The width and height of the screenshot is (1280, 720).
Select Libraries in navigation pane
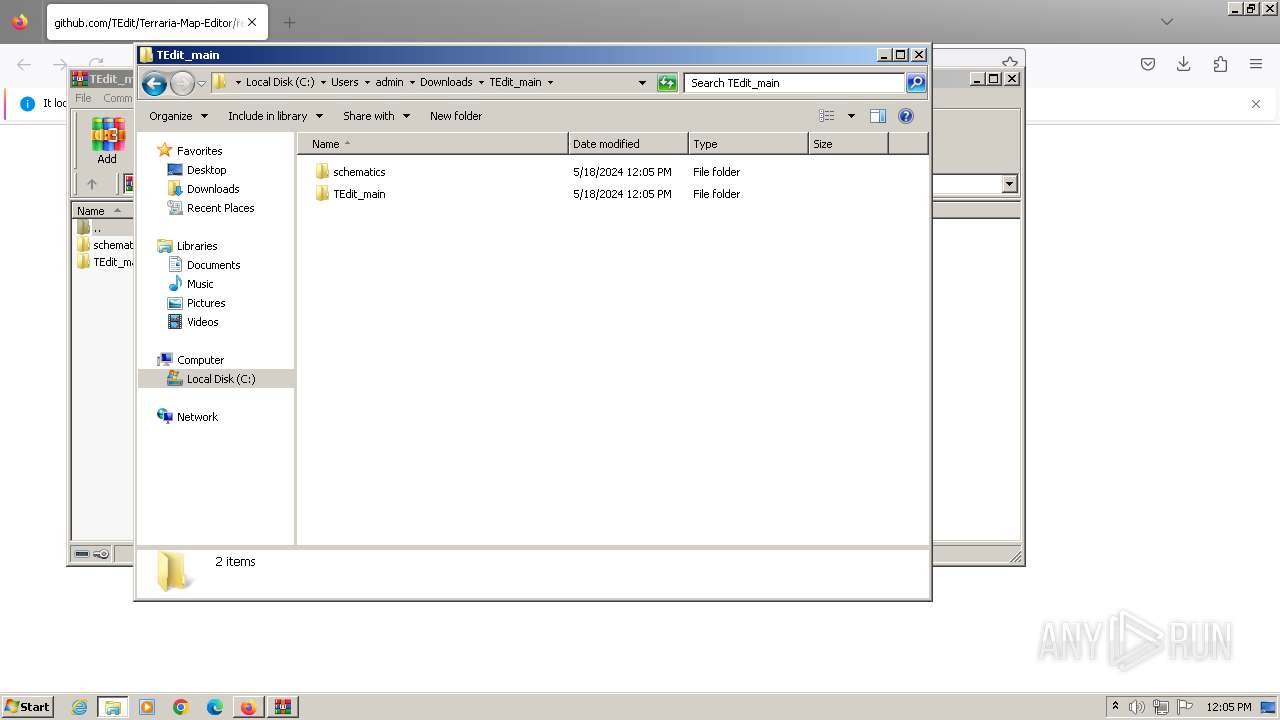[x=197, y=246]
